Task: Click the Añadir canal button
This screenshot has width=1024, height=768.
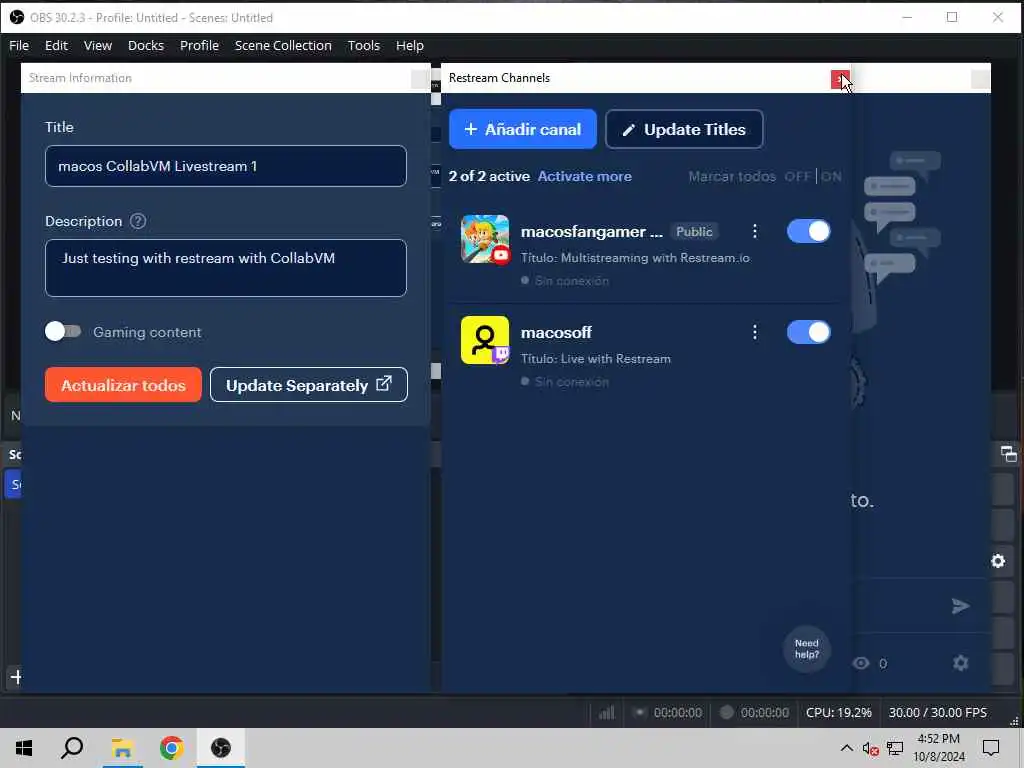Action: (522, 129)
